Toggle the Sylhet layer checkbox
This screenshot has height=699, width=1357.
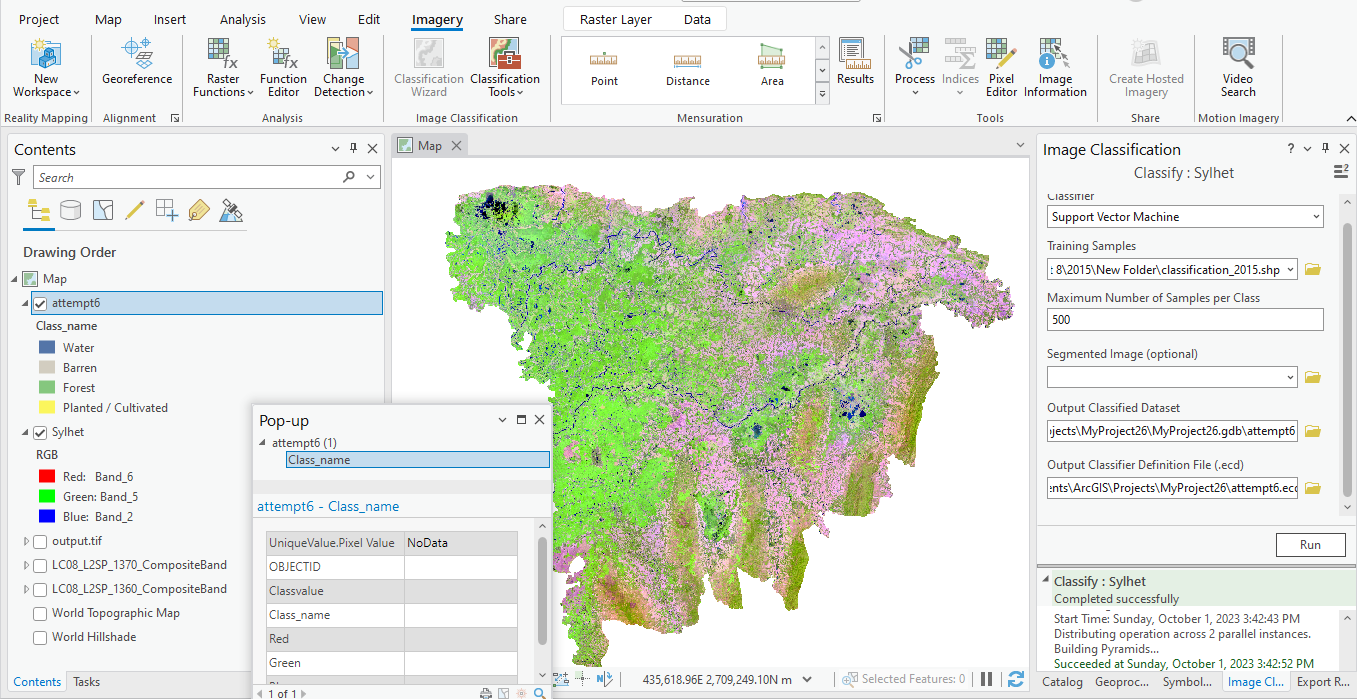click(40, 433)
